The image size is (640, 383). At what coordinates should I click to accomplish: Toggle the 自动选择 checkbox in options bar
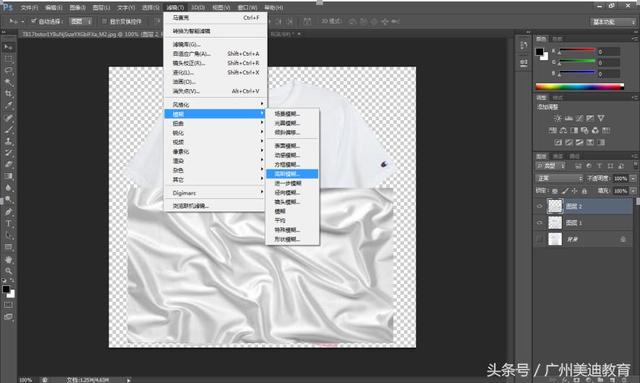(33, 21)
